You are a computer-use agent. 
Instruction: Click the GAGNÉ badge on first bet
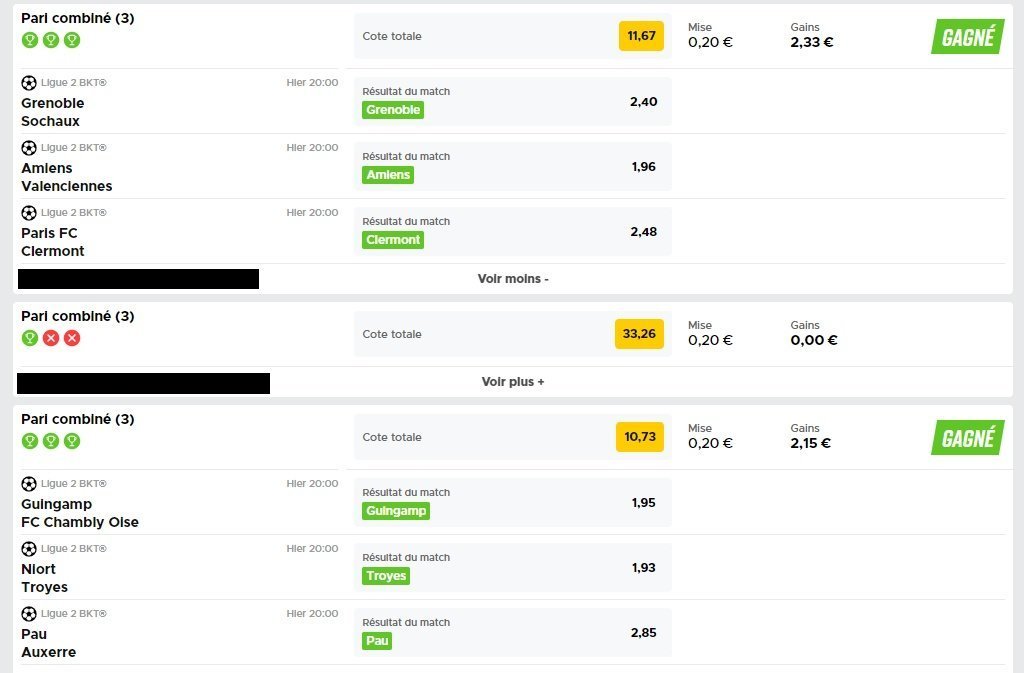[x=967, y=37]
